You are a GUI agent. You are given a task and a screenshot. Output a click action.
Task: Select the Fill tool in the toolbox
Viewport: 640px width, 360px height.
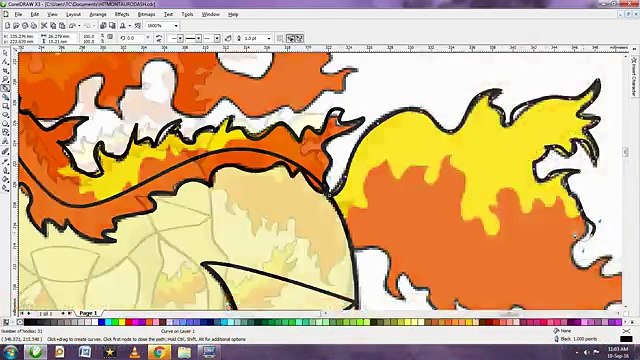[5, 179]
